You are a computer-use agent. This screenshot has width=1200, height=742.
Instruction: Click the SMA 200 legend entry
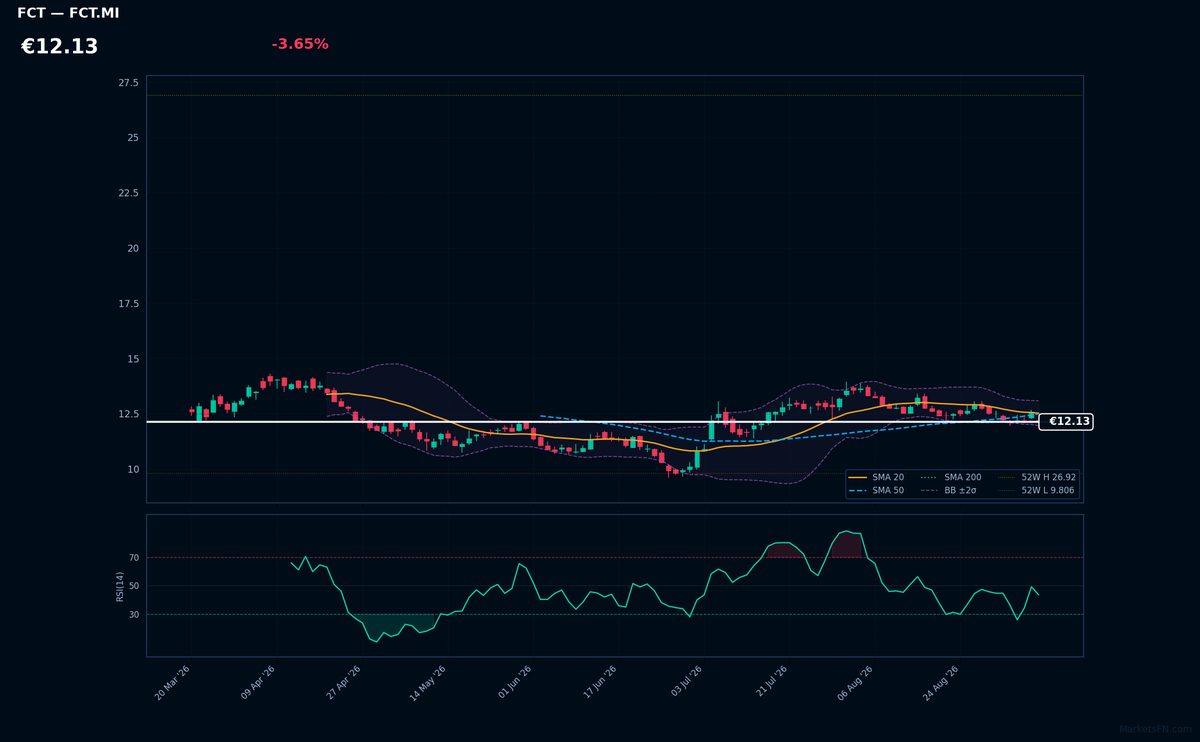pyautogui.click(x=950, y=477)
